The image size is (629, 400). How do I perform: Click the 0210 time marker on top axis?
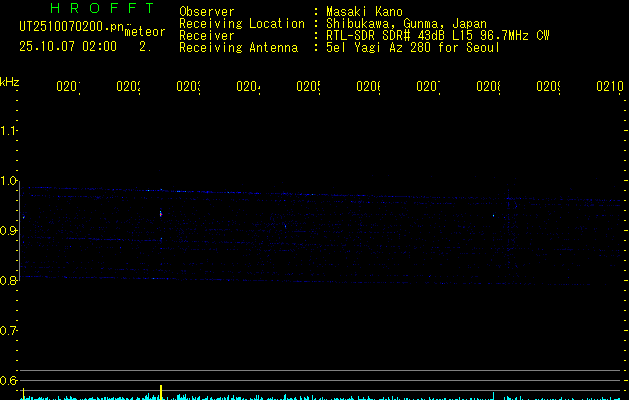[608, 87]
